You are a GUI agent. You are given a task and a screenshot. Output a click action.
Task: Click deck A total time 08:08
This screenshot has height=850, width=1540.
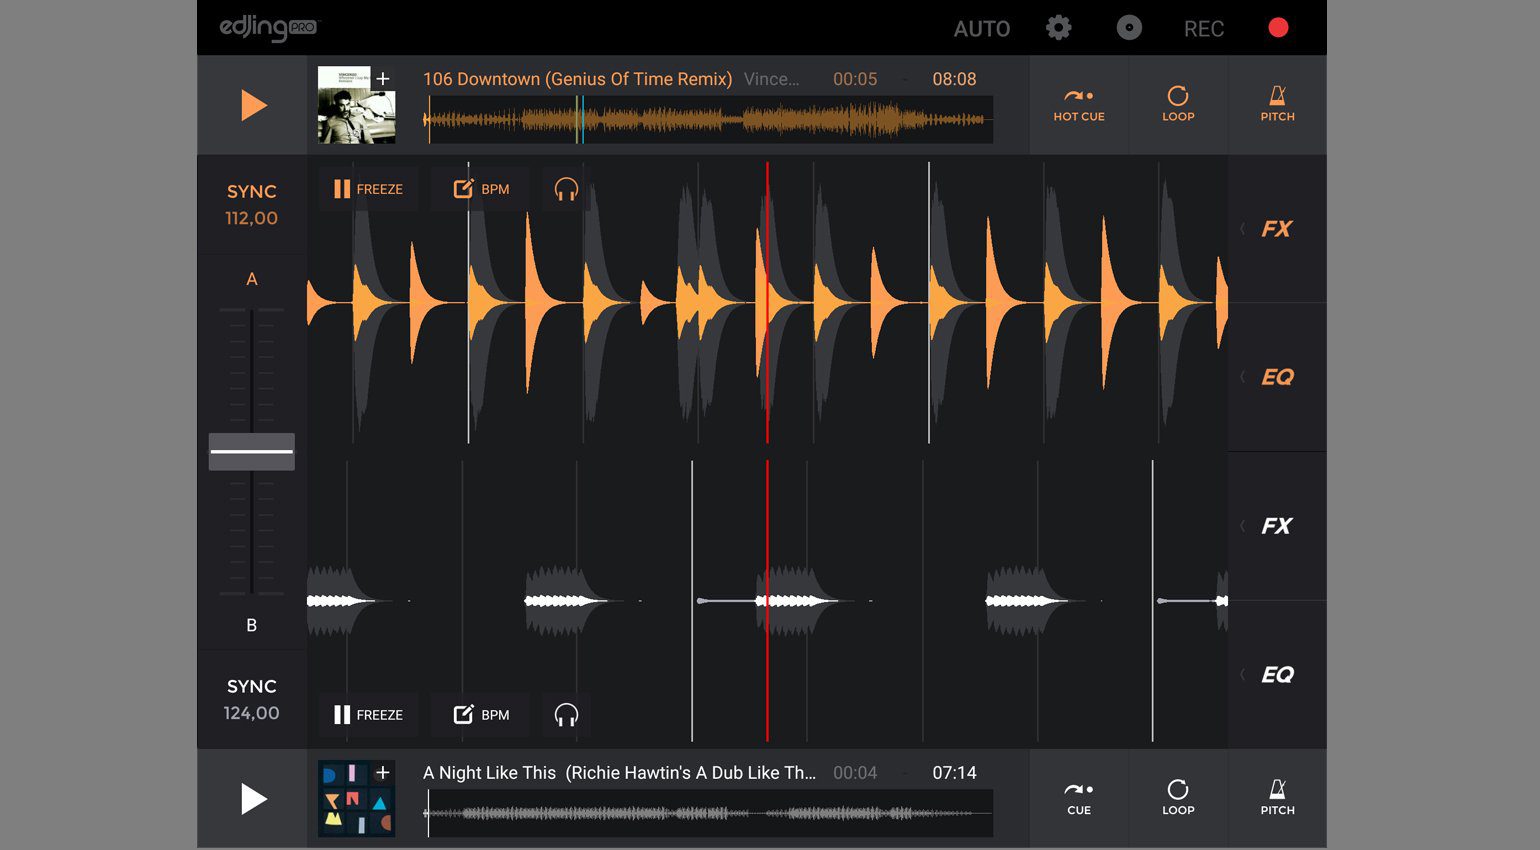(954, 79)
